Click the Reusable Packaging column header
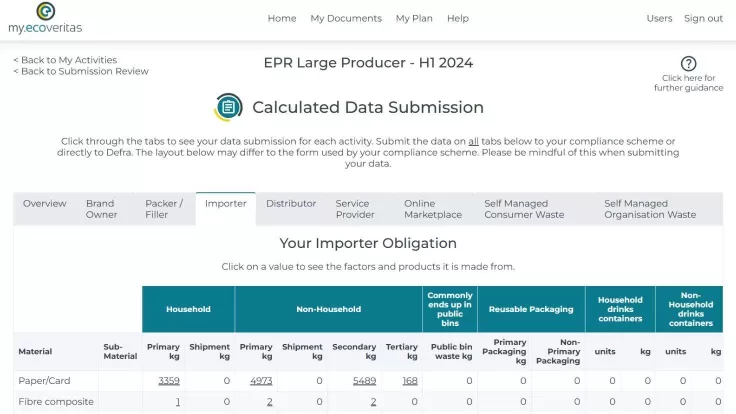Viewport: 736px width, 414px height. pyautogui.click(x=531, y=309)
